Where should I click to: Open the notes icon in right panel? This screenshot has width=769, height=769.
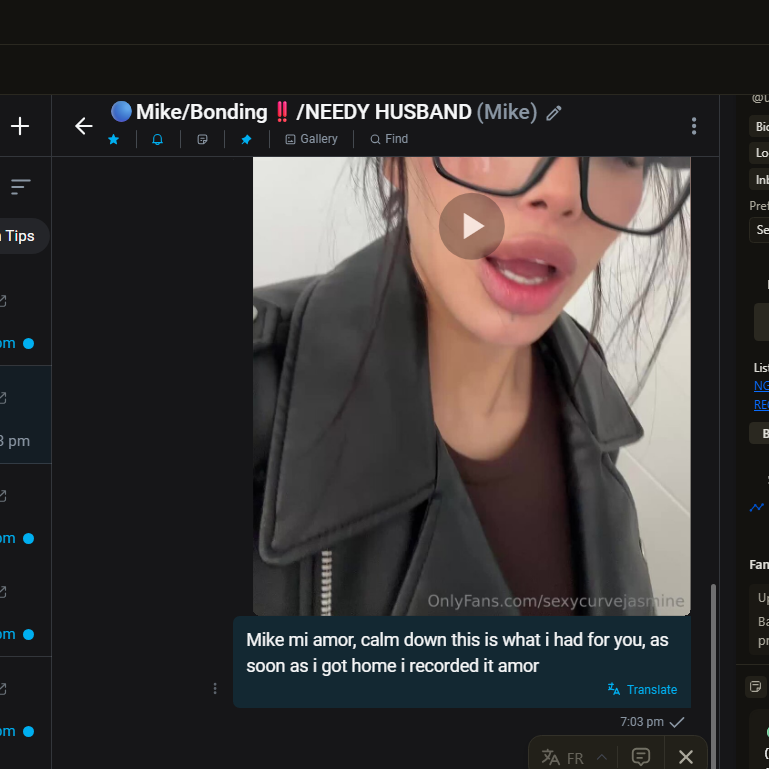tap(755, 686)
